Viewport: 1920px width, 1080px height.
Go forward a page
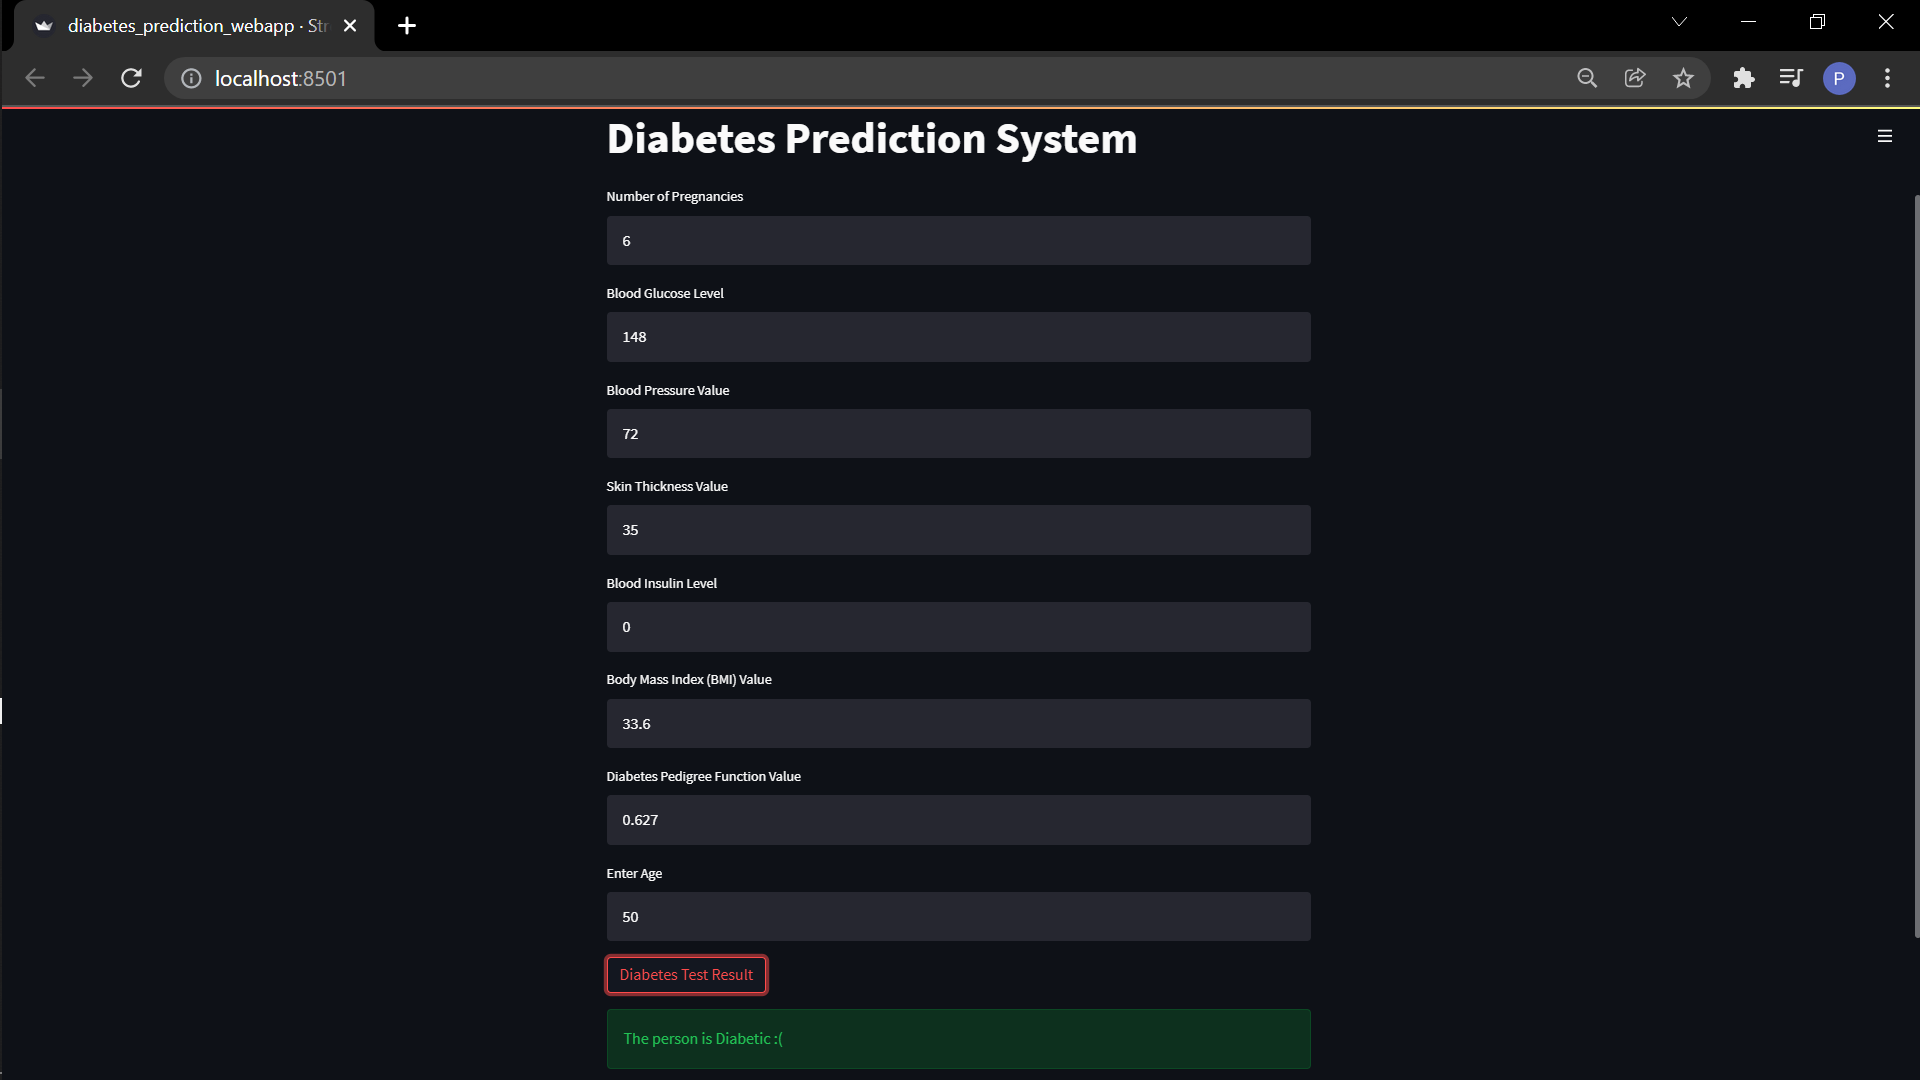(83, 78)
